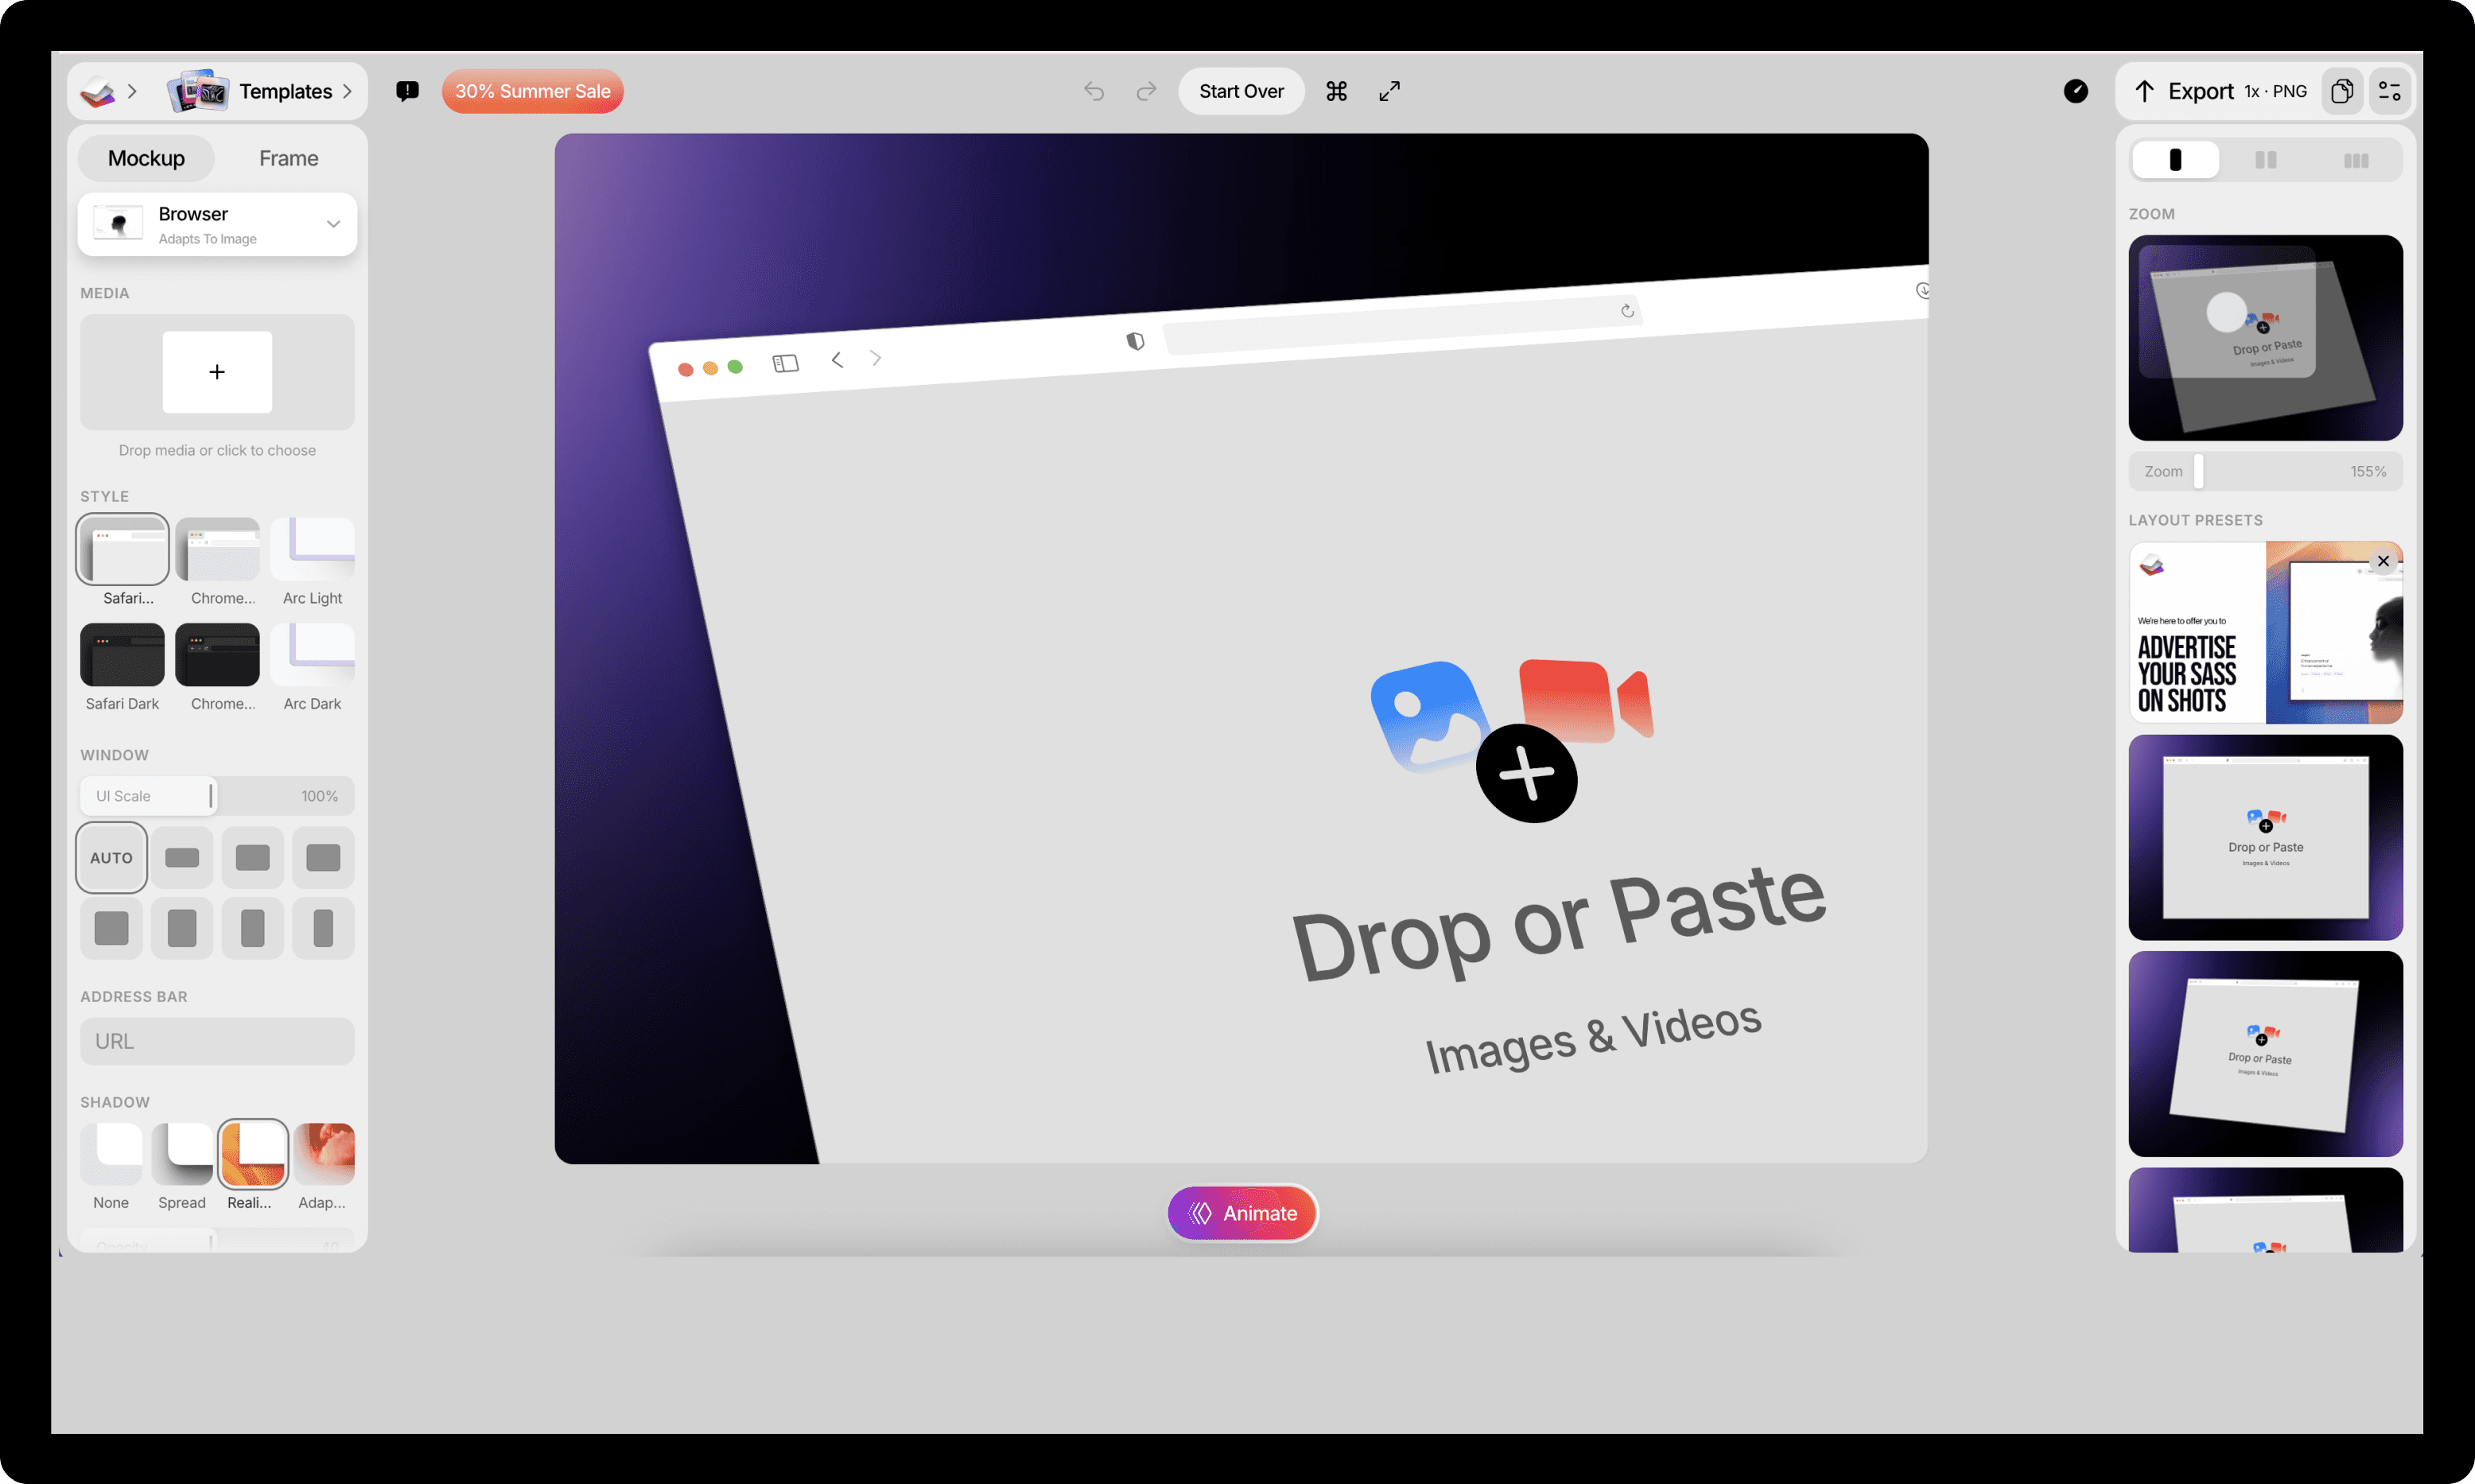Open the Templates menu
This screenshot has height=1484, width=2475.
coord(260,91)
